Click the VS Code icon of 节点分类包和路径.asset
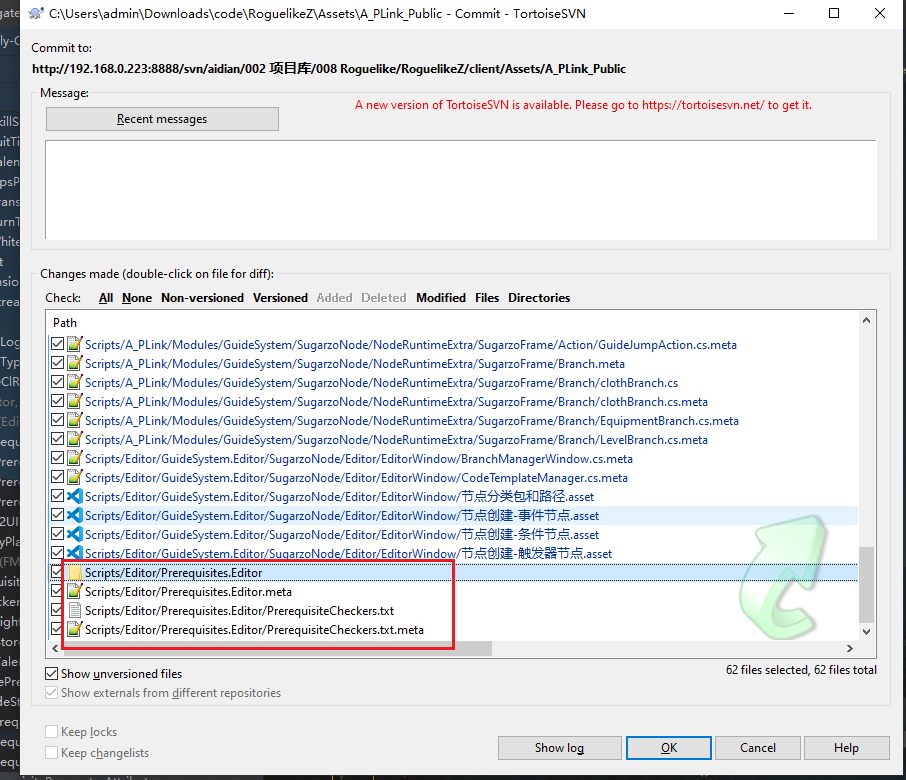906x780 pixels. pyautogui.click(x=74, y=497)
